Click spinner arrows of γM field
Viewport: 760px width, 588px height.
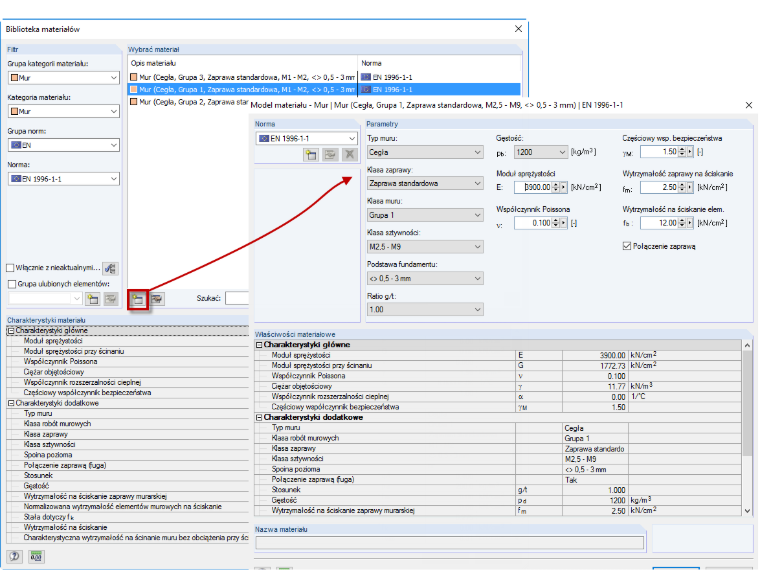(x=682, y=152)
